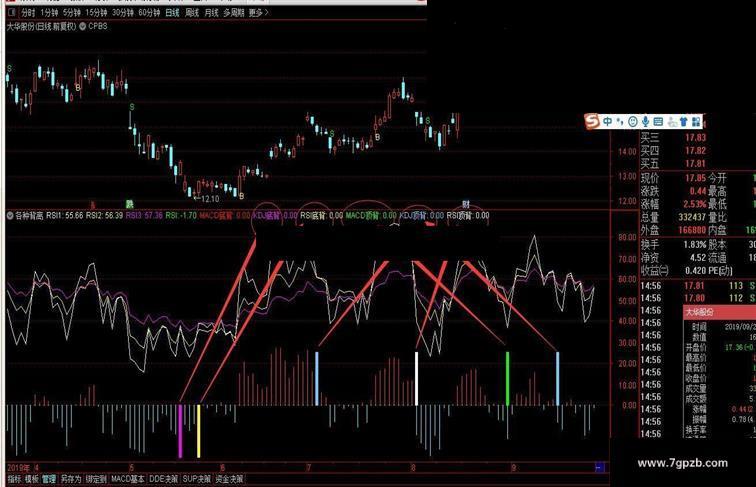
Task: Click the 绑定到 button
Action: [96, 479]
